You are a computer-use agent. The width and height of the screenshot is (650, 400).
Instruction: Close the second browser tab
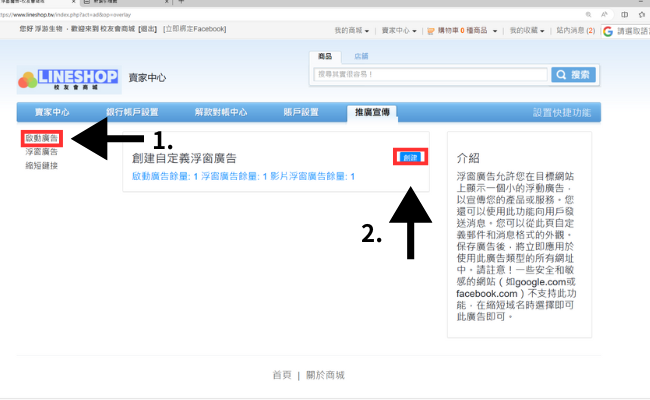(167, 2)
